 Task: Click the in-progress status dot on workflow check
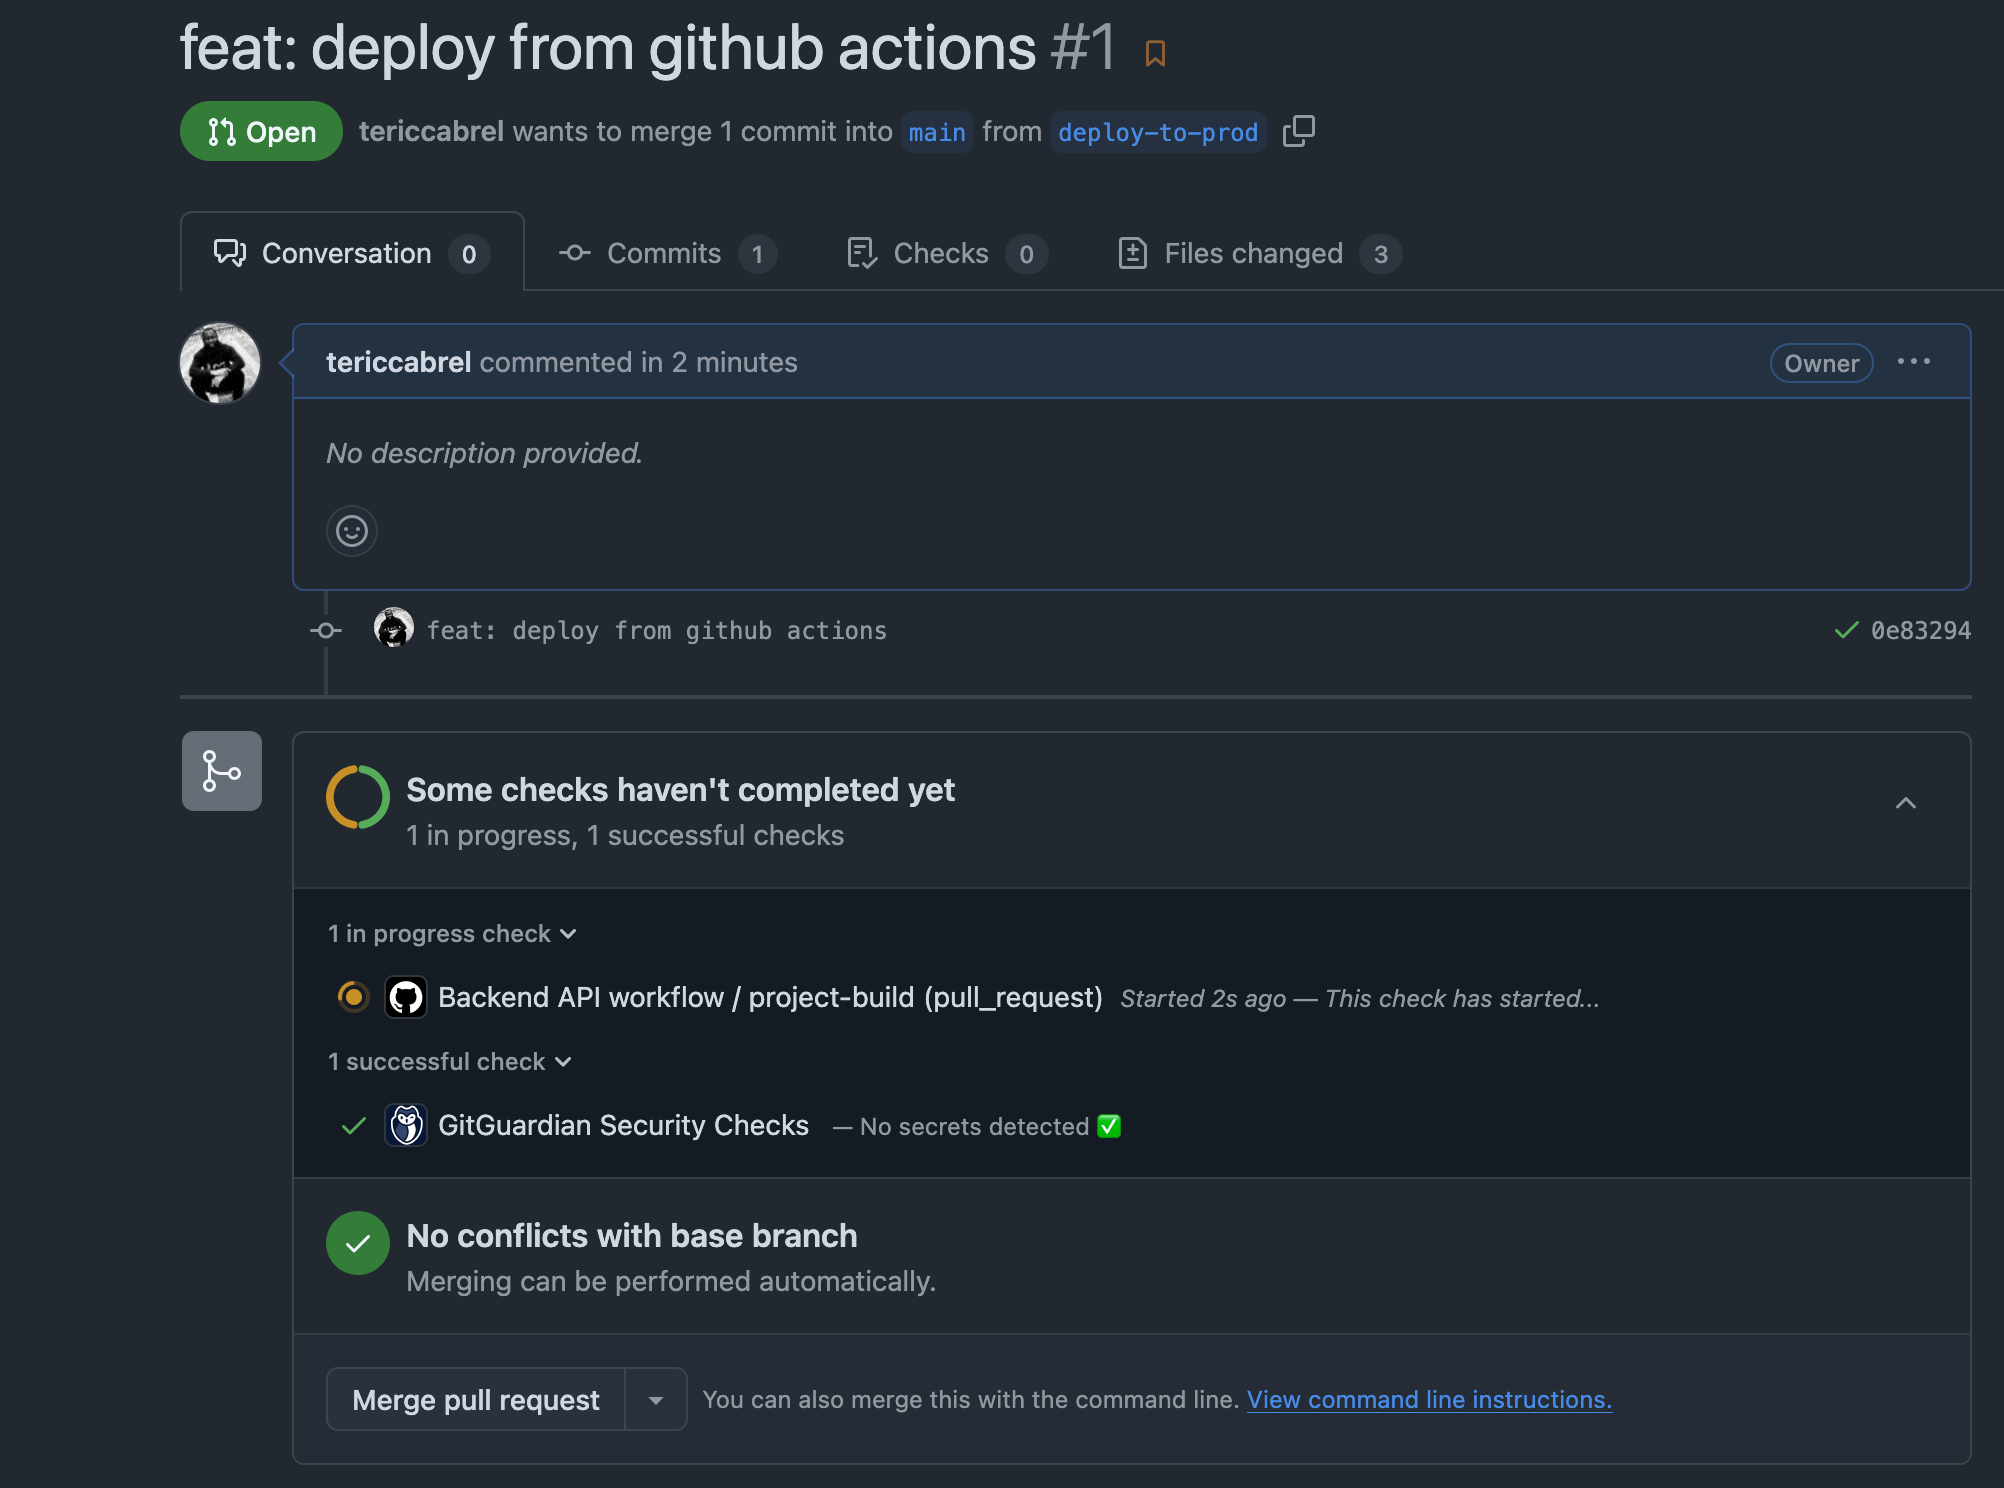(x=353, y=997)
